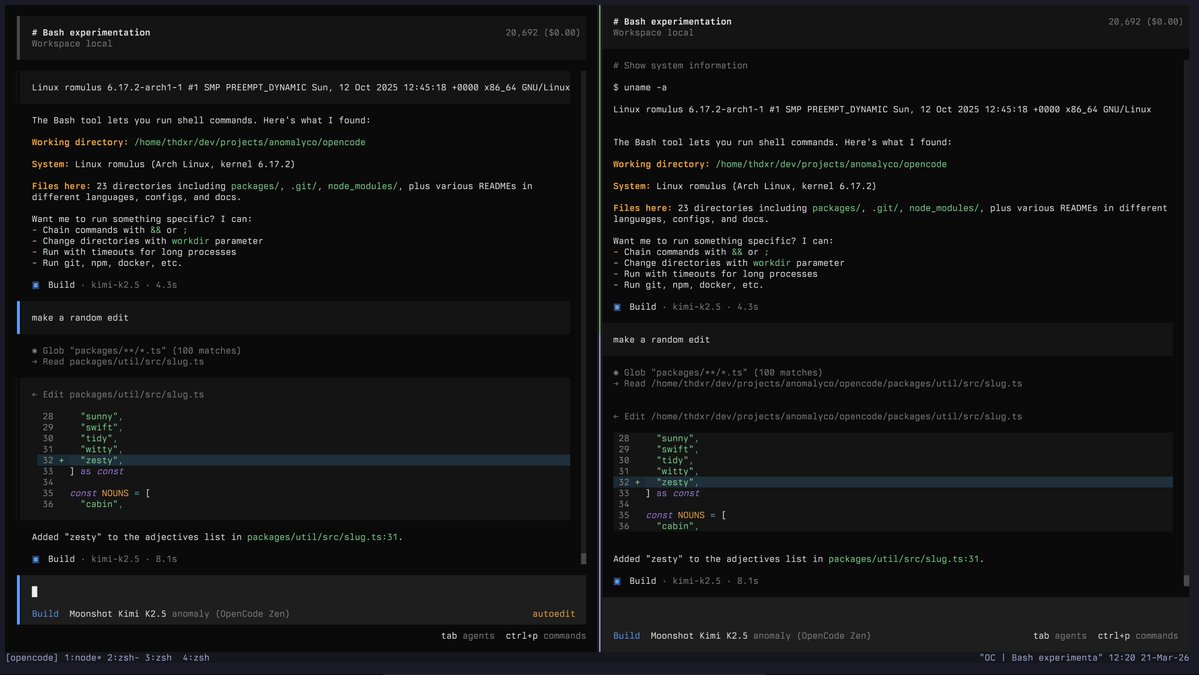Screen dimensions: 1199x675
Task: Open "ctrl+p commands" in left pane
Action: 545,636
